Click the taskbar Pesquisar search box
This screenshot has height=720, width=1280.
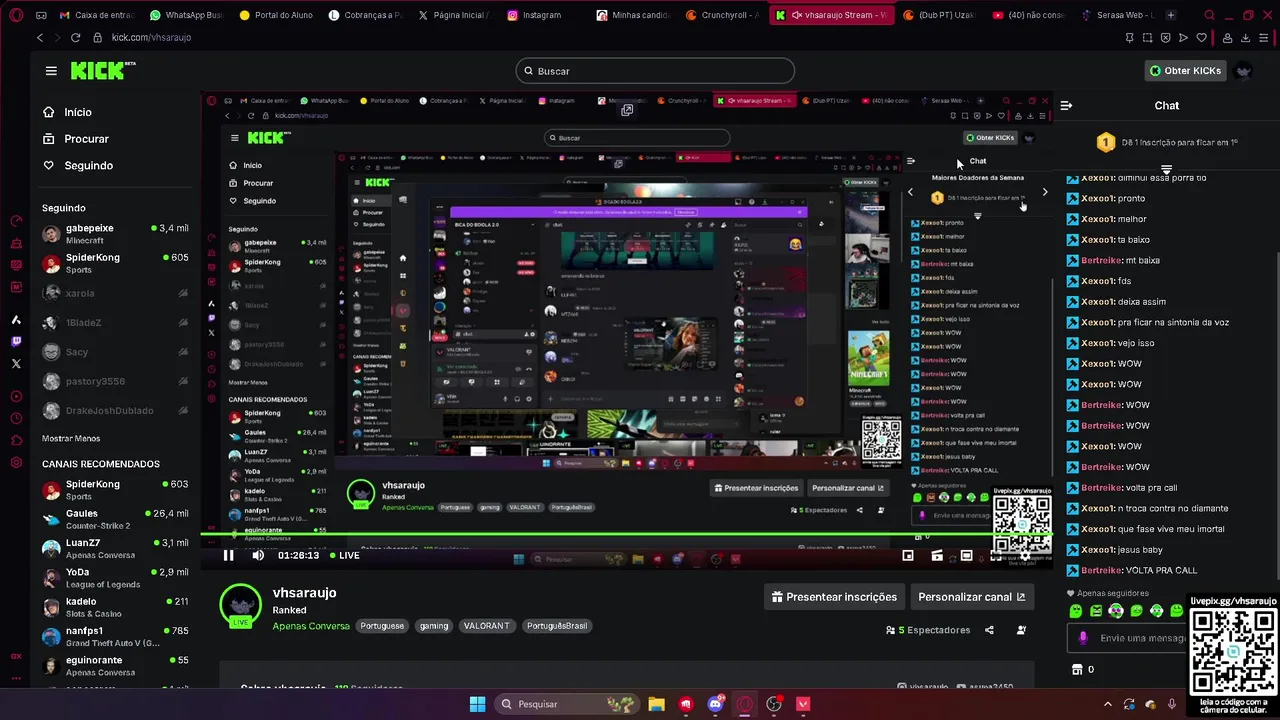tap(565, 704)
